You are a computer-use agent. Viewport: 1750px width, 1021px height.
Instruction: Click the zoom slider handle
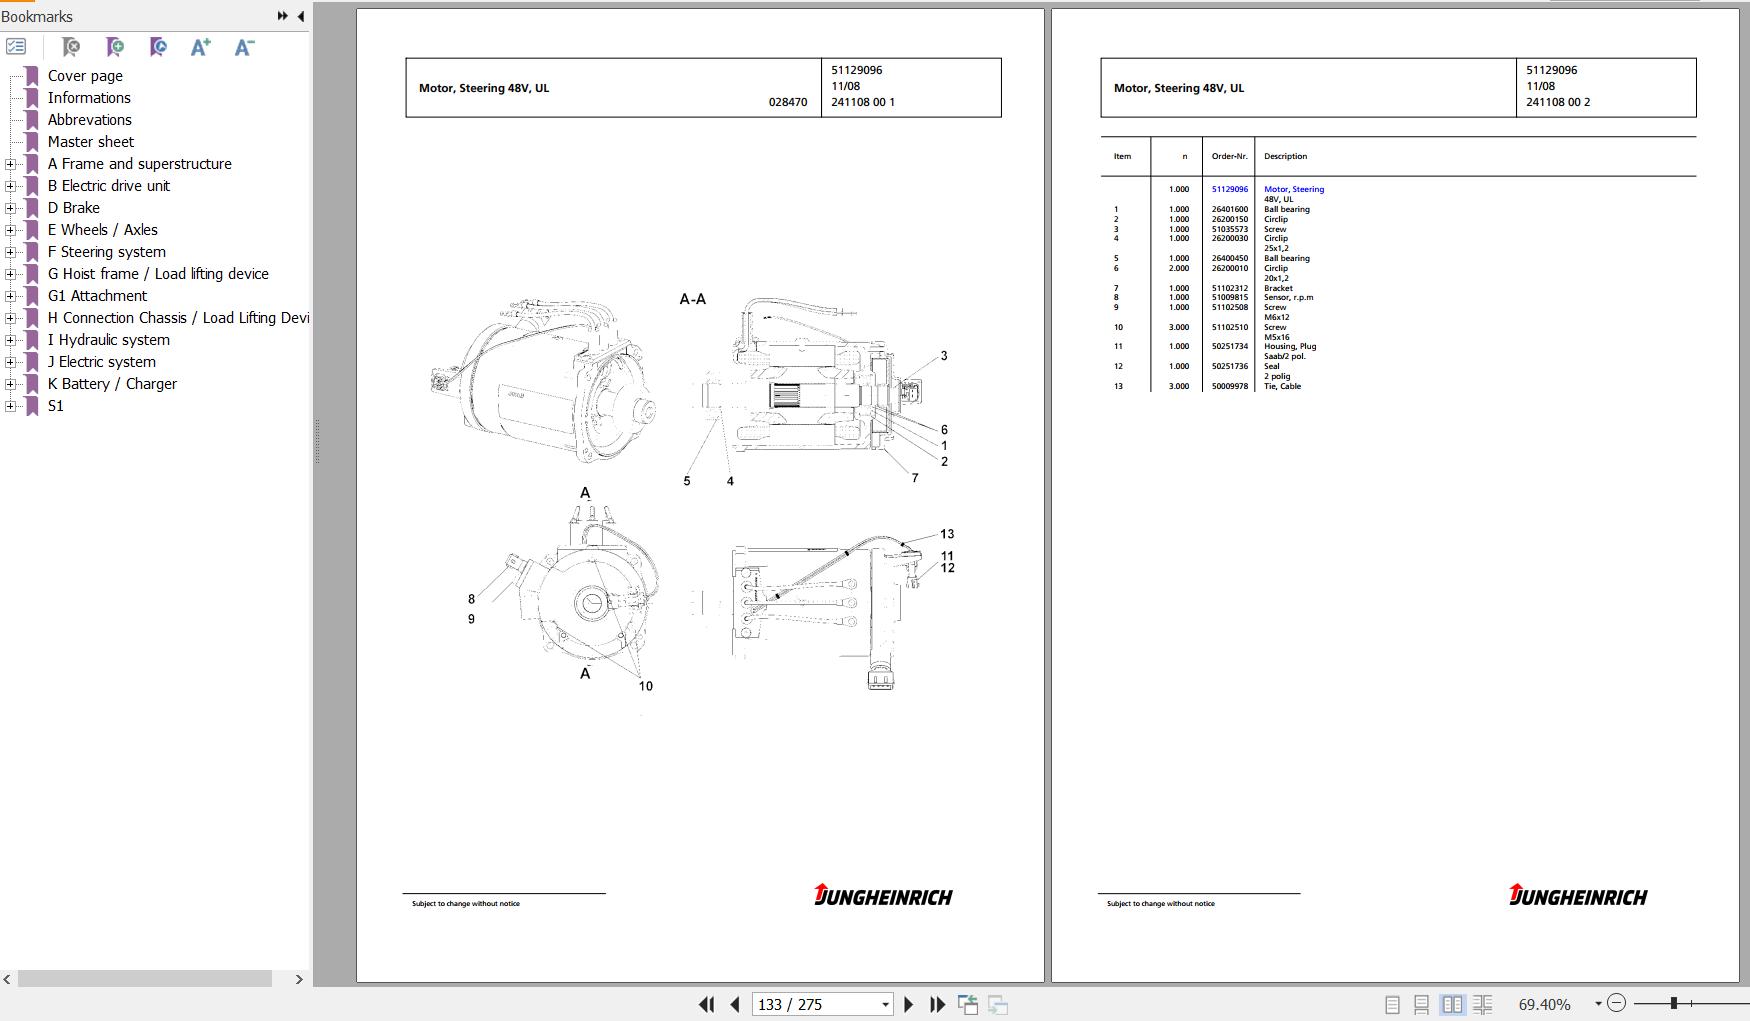click(x=1673, y=1003)
